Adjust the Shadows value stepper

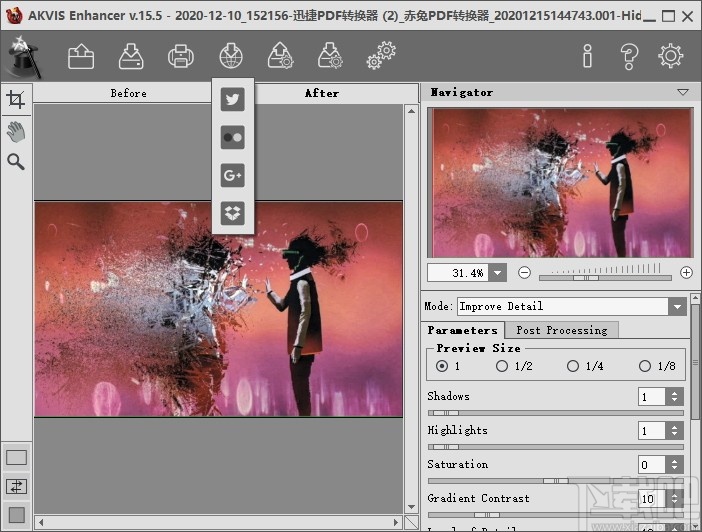tap(674, 396)
